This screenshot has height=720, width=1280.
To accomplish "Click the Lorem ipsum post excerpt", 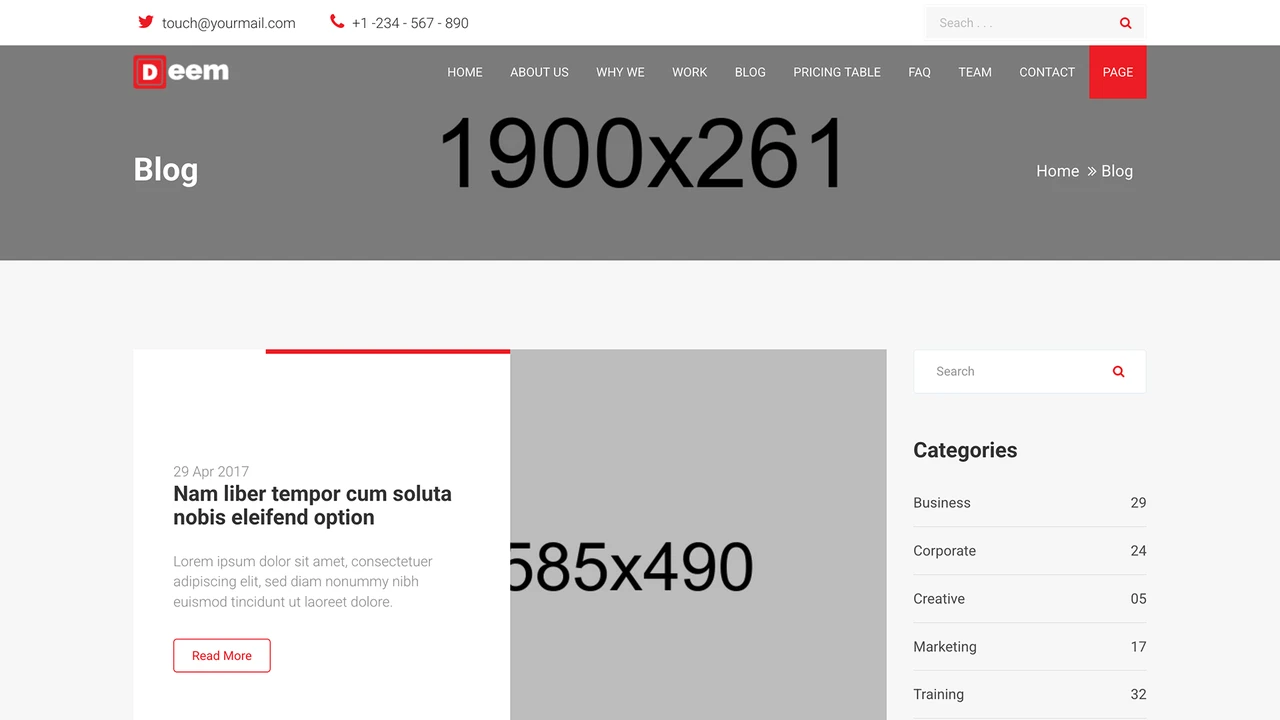I will 303,582.
